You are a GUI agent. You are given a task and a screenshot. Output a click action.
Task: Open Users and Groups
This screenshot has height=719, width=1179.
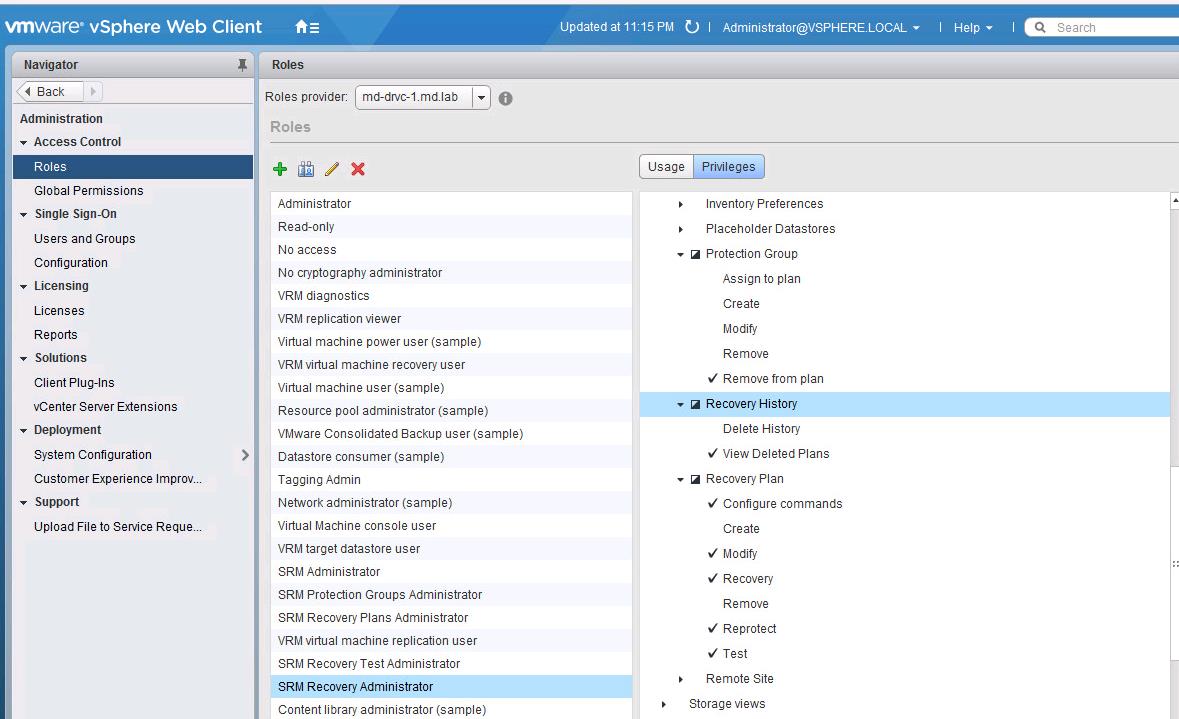[x=85, y=238]
